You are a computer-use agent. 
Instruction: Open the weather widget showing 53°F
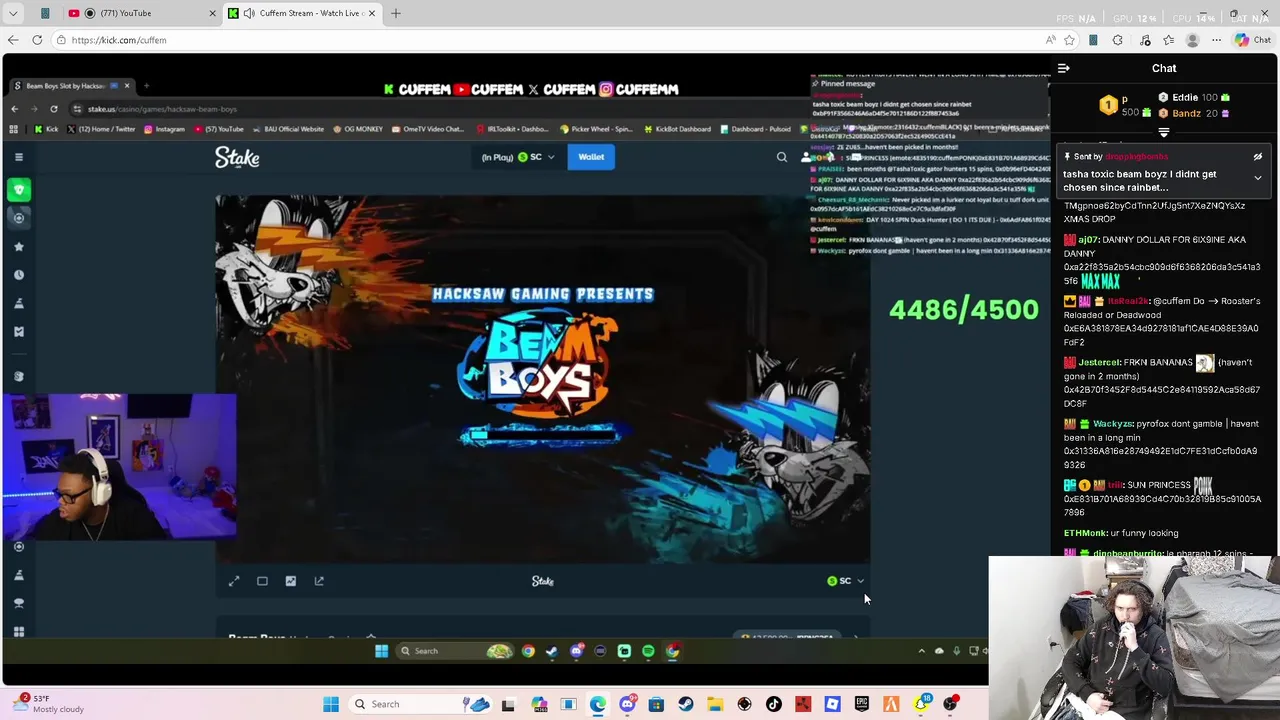click(x=48, y=704)
